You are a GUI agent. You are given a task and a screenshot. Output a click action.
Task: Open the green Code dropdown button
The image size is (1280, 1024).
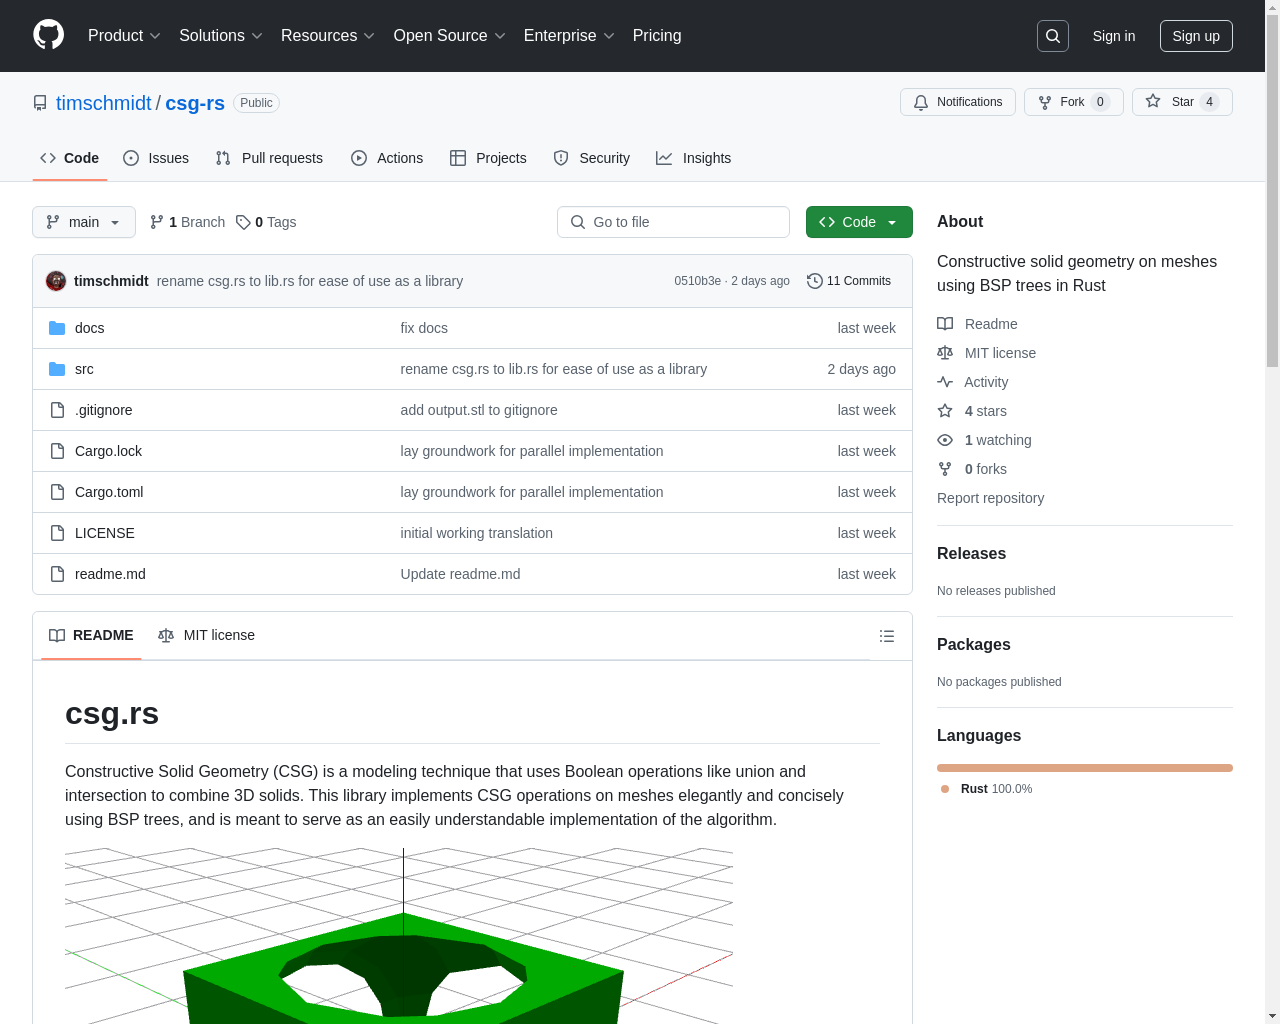point(859,222)
